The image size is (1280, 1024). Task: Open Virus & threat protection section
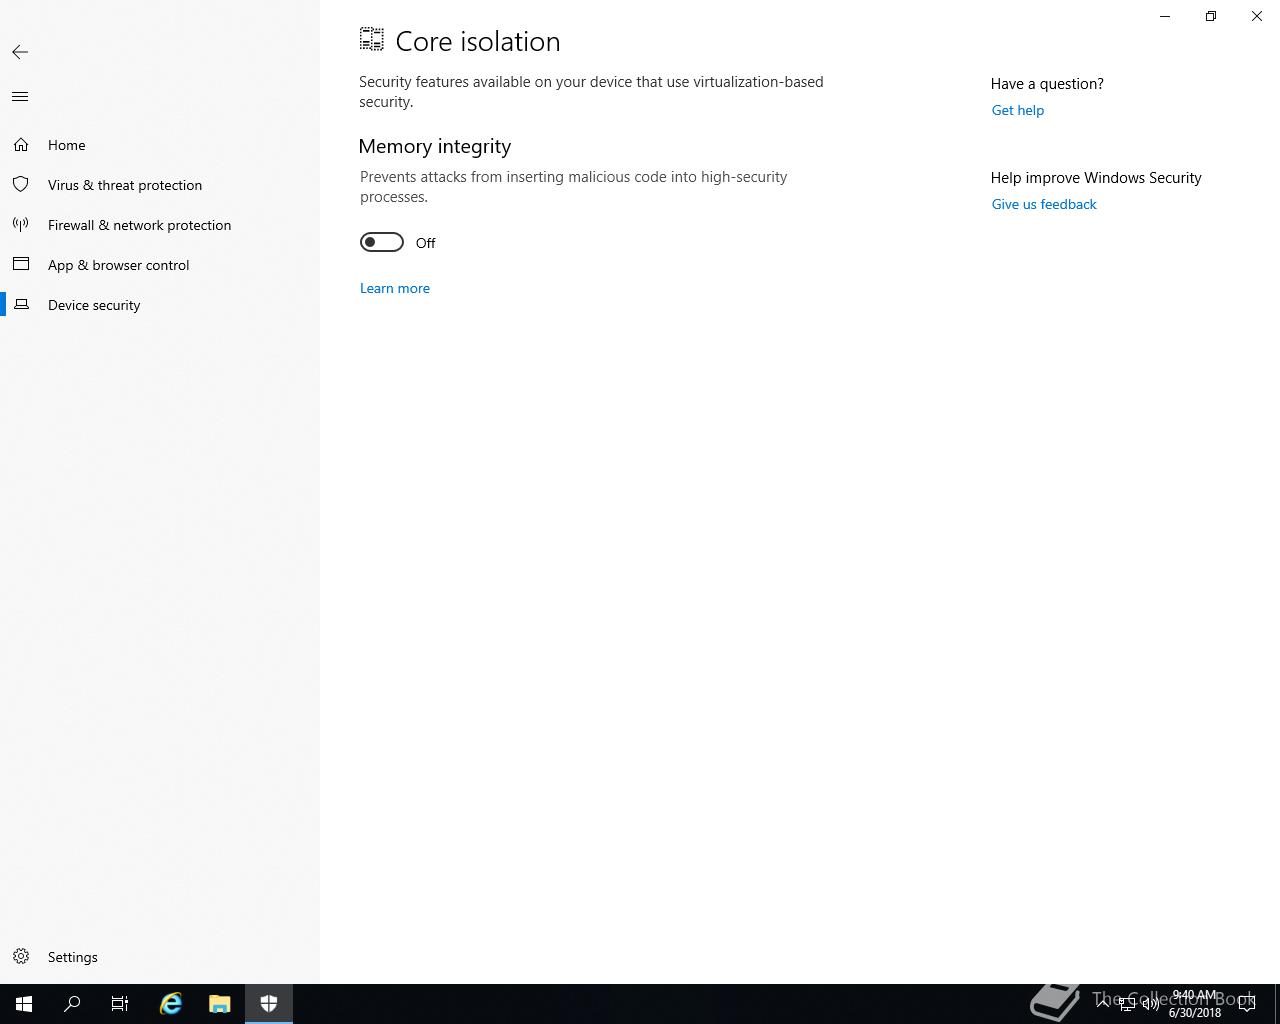(160, 185)
